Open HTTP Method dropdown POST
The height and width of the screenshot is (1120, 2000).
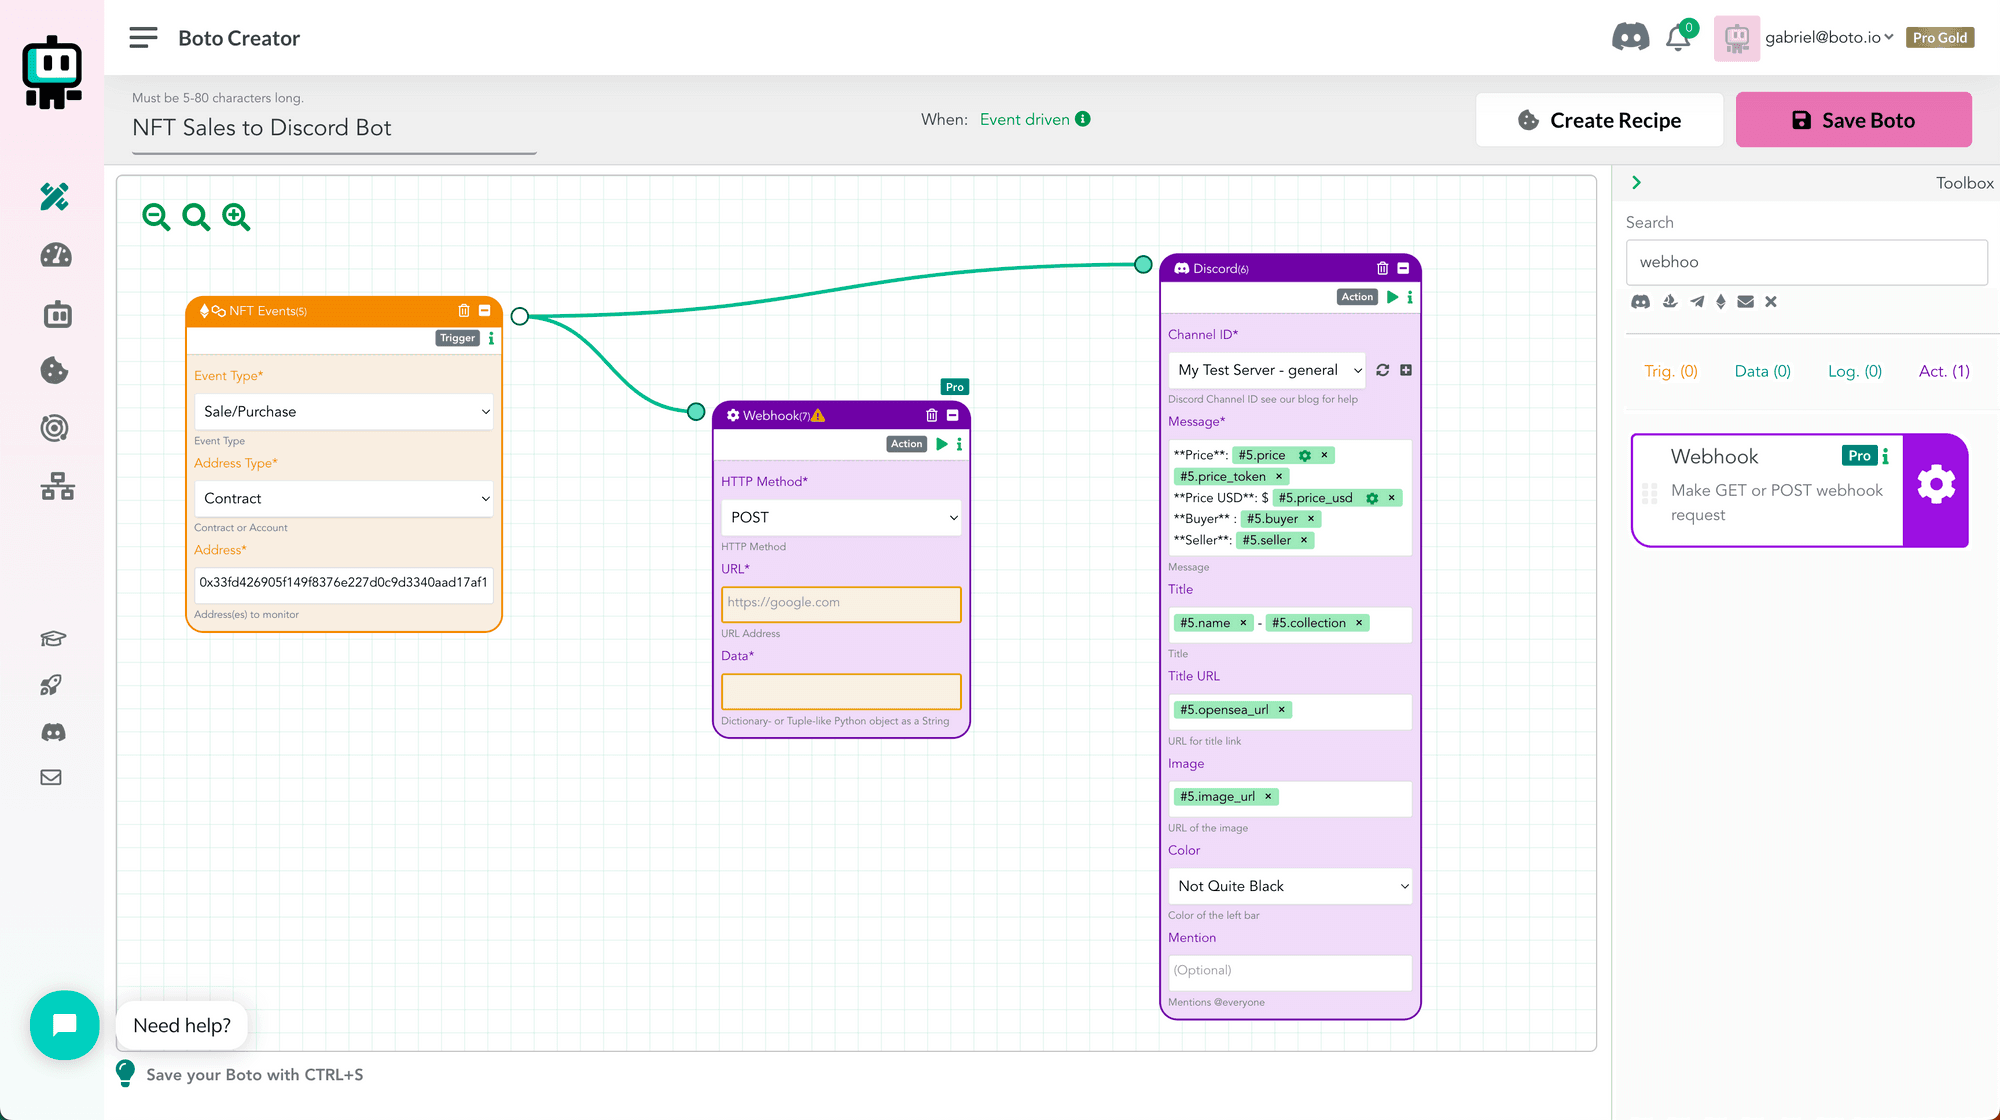[x=841, y=518]
